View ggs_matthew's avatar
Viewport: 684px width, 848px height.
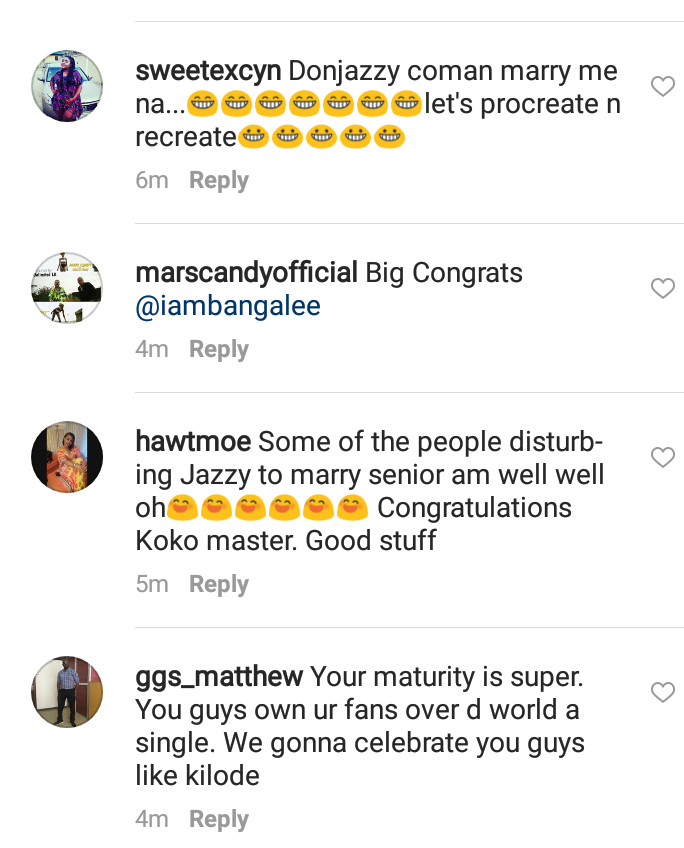coord(68,691)
